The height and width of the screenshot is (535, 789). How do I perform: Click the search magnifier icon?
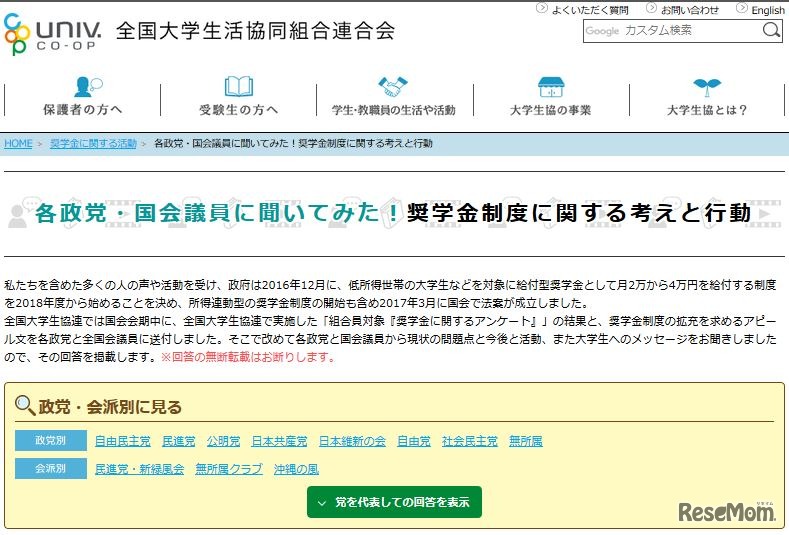(x=770, y=30)
